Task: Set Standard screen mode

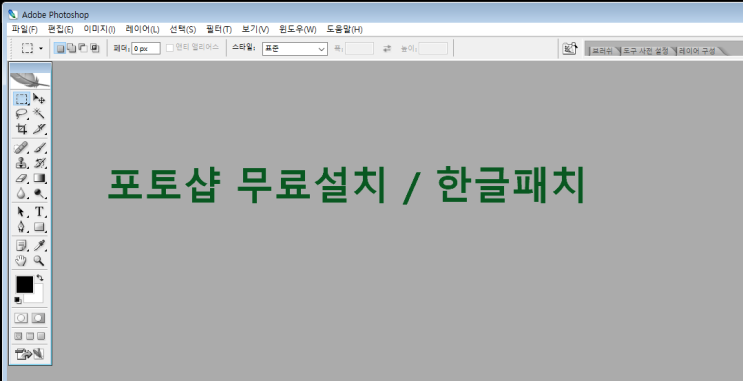Action: (x=18, y=336)
